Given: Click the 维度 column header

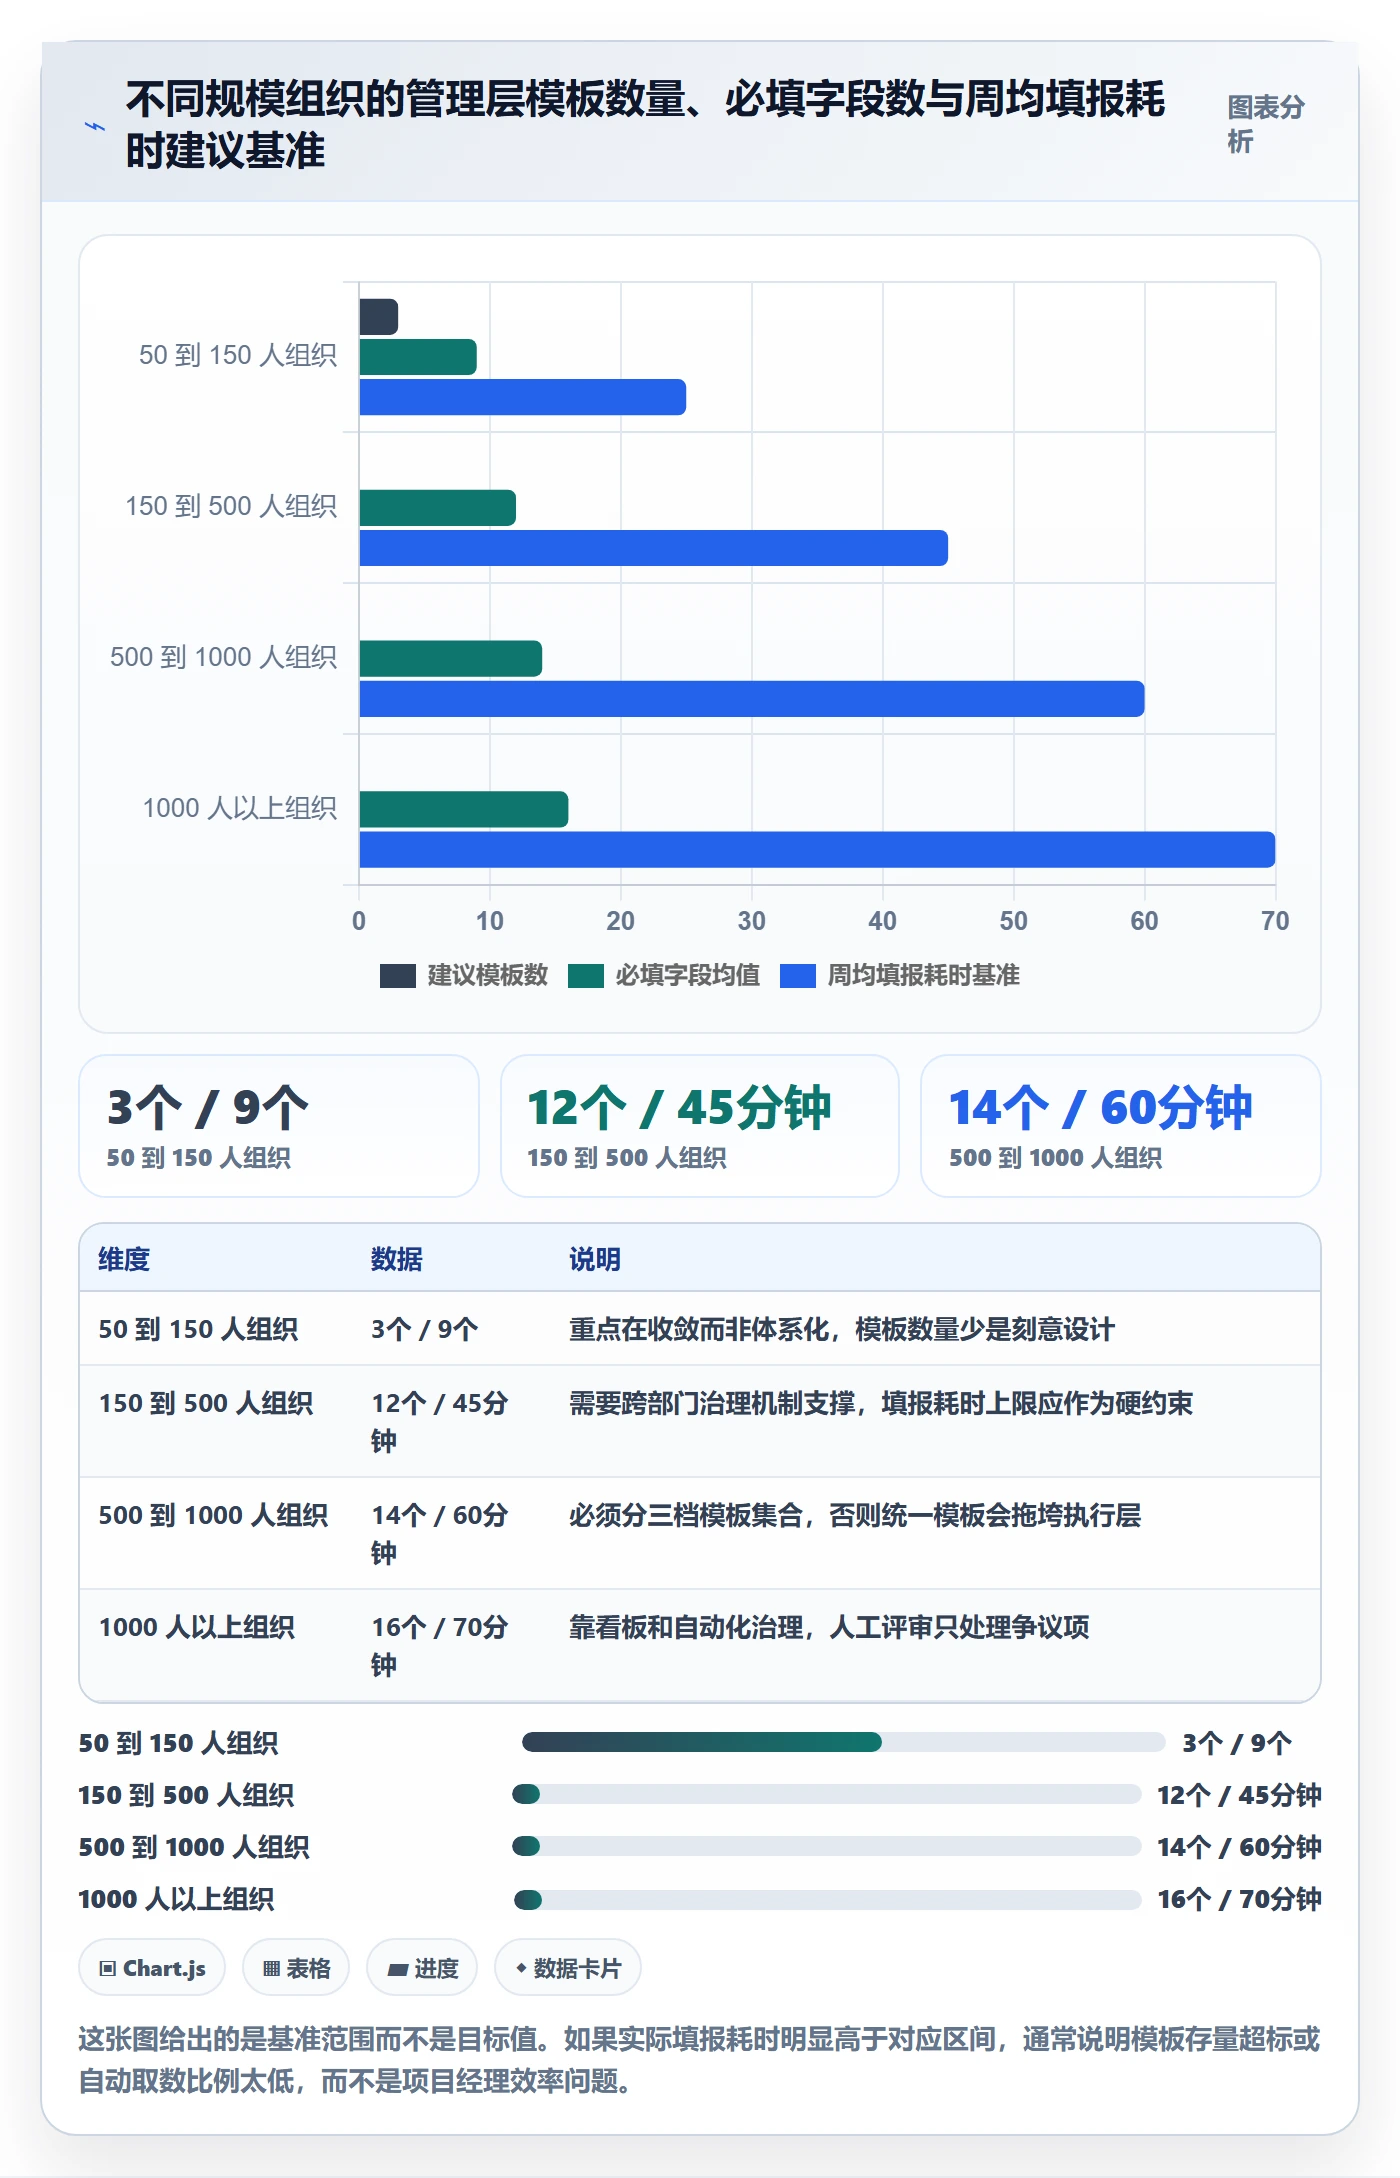Looking at the screenshot, I should 124,1259.
